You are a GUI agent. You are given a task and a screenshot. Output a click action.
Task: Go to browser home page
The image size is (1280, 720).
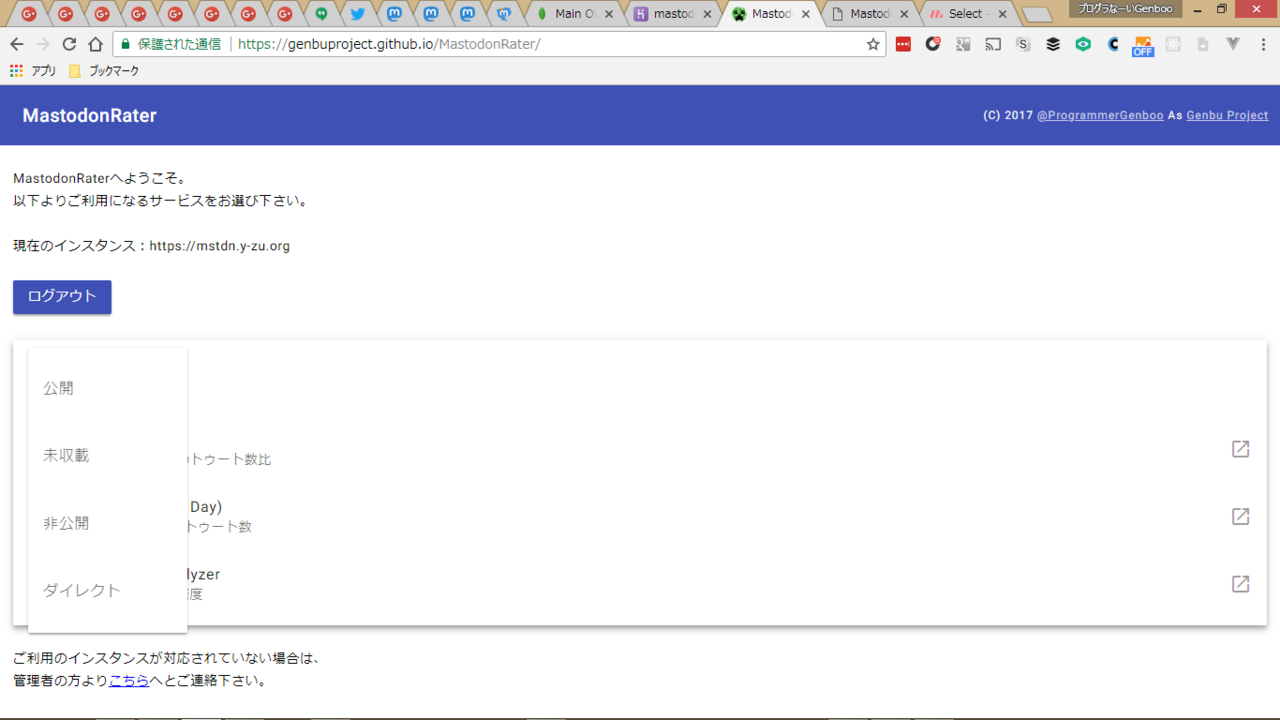pyautogui.click(x=95, y=44)
